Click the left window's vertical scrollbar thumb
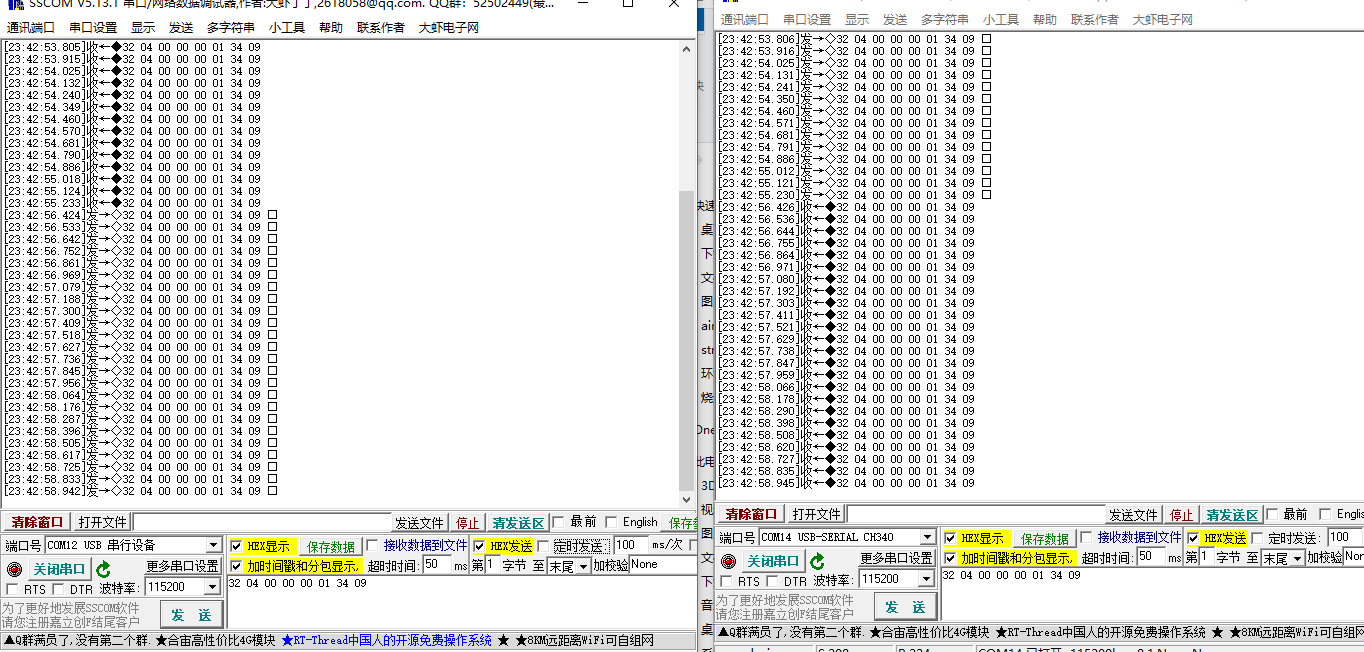 (686, 340)
